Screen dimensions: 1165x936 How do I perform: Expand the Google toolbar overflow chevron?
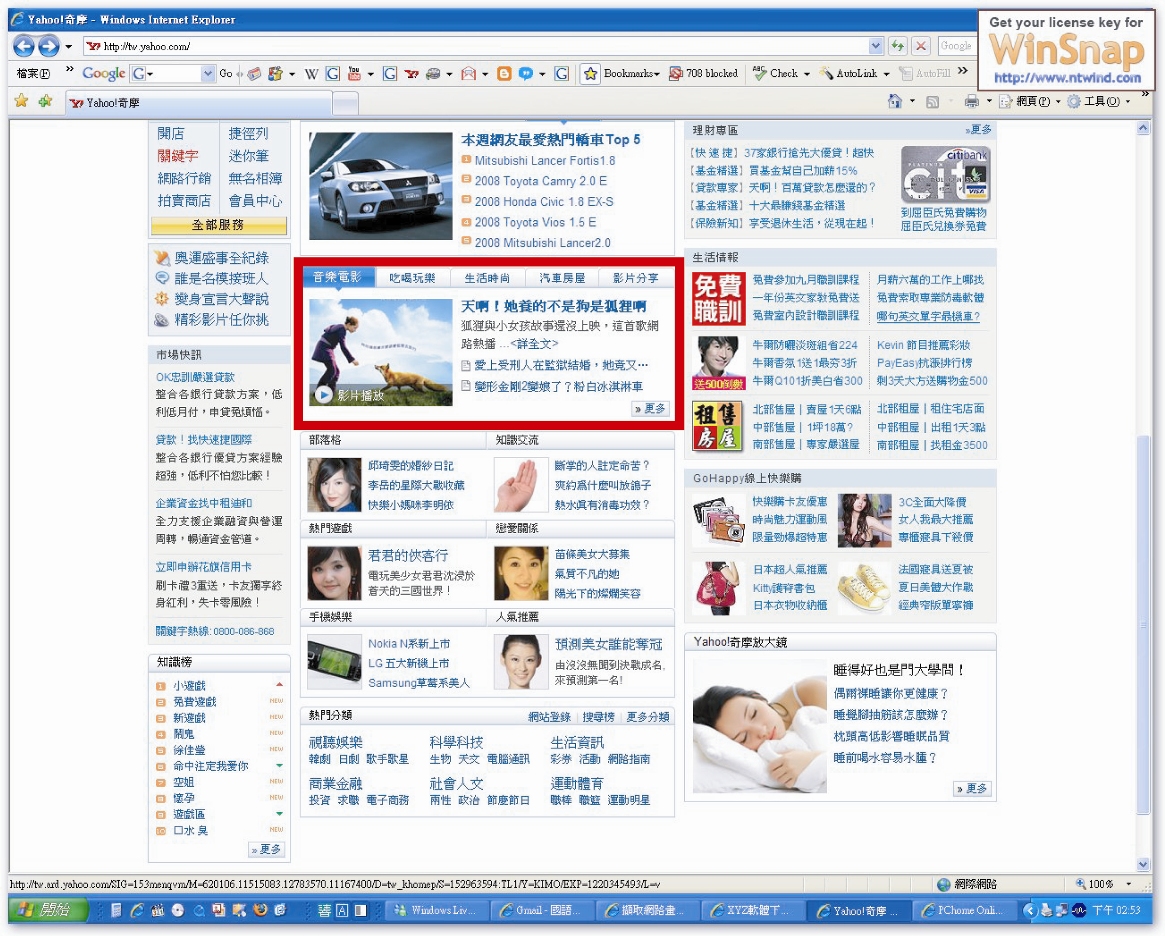click(963, 72)
